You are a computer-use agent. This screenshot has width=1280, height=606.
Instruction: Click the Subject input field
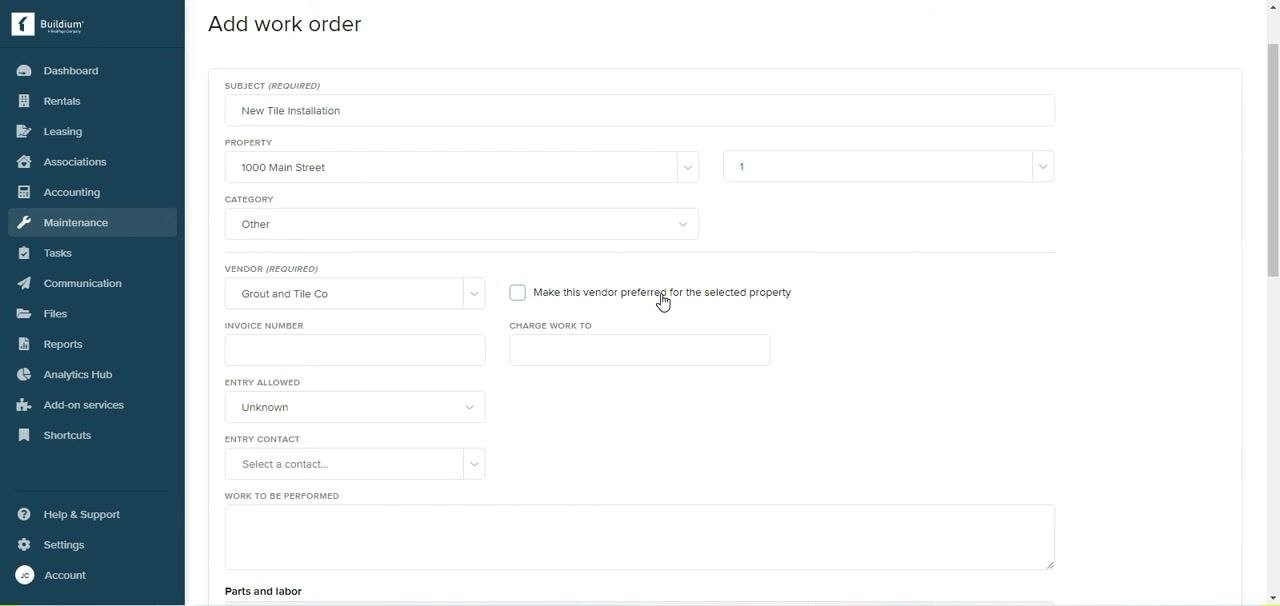pyautogui.click(x=640, y=110)
